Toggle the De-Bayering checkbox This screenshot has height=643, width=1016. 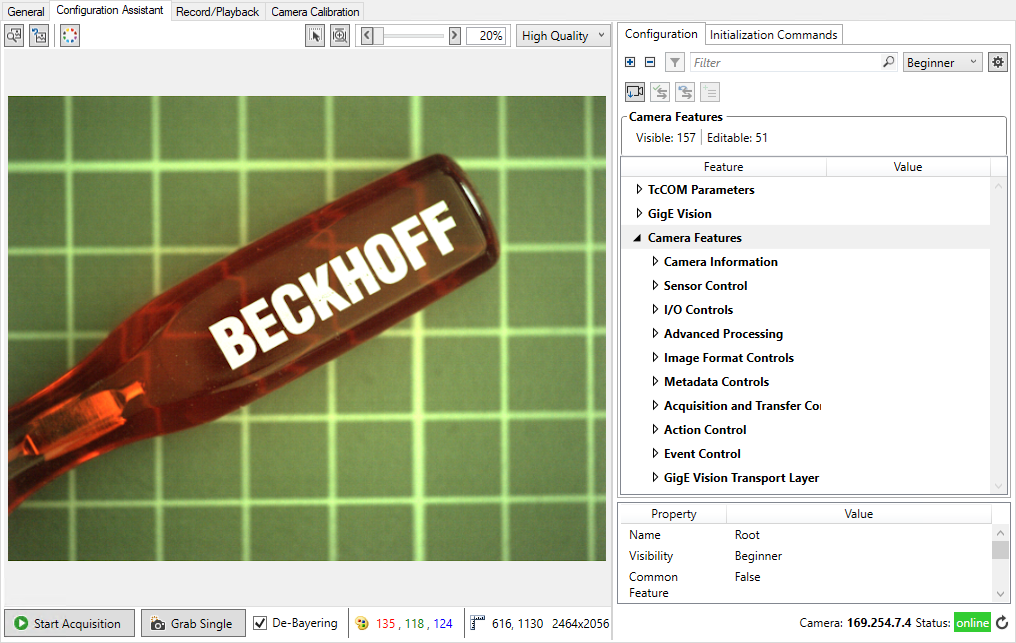point(260,623)
